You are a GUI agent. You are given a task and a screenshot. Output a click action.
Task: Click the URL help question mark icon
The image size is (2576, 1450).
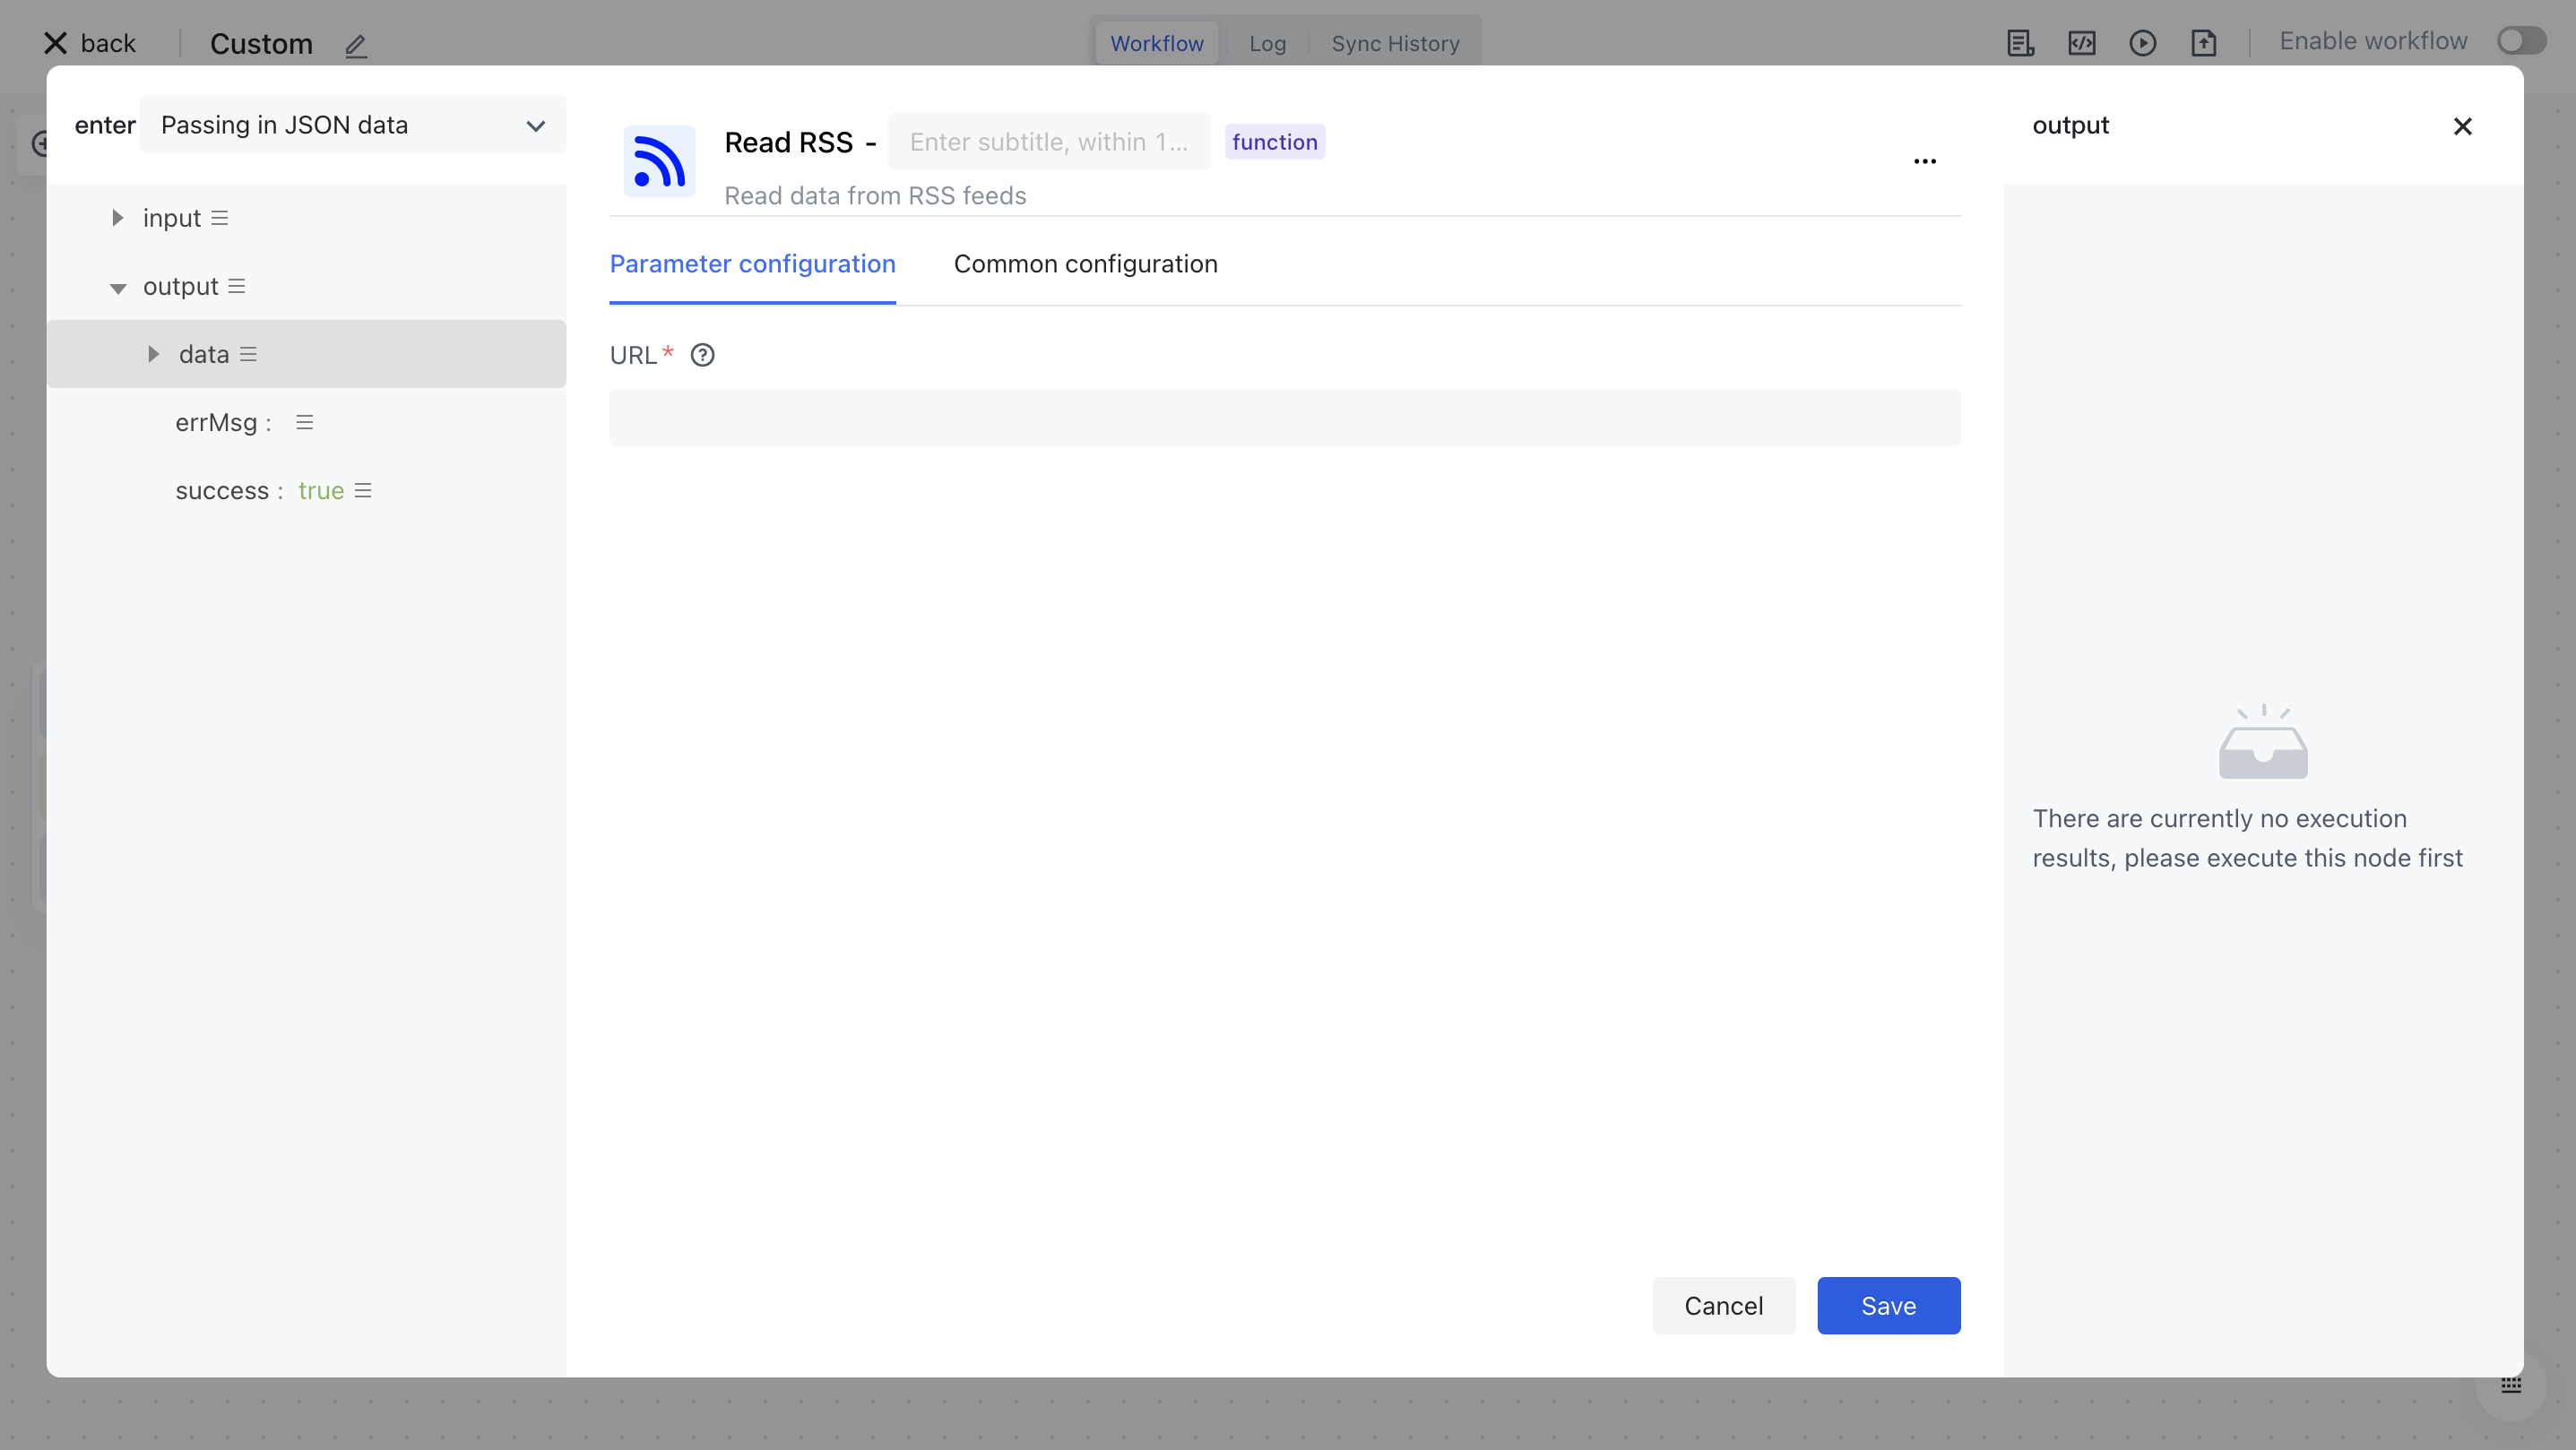pos(702,355)
